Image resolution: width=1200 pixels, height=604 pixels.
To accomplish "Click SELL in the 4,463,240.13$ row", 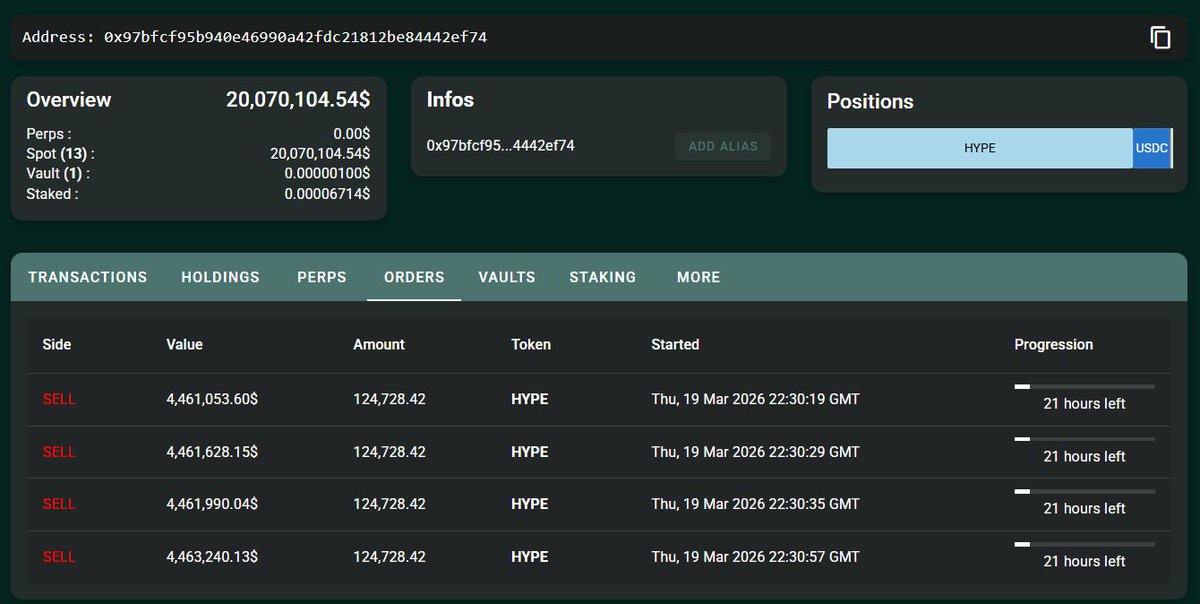I will (59, 557).
